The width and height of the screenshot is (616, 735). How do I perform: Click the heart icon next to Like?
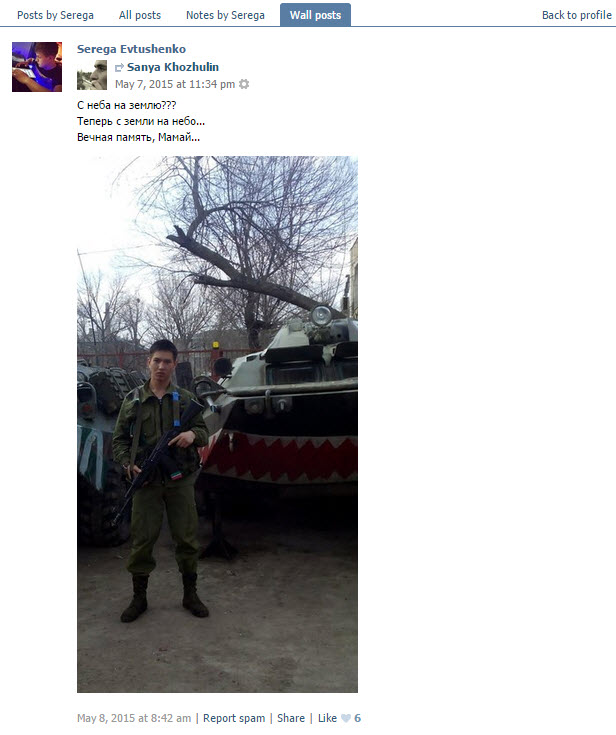click(x=346, y=718)
